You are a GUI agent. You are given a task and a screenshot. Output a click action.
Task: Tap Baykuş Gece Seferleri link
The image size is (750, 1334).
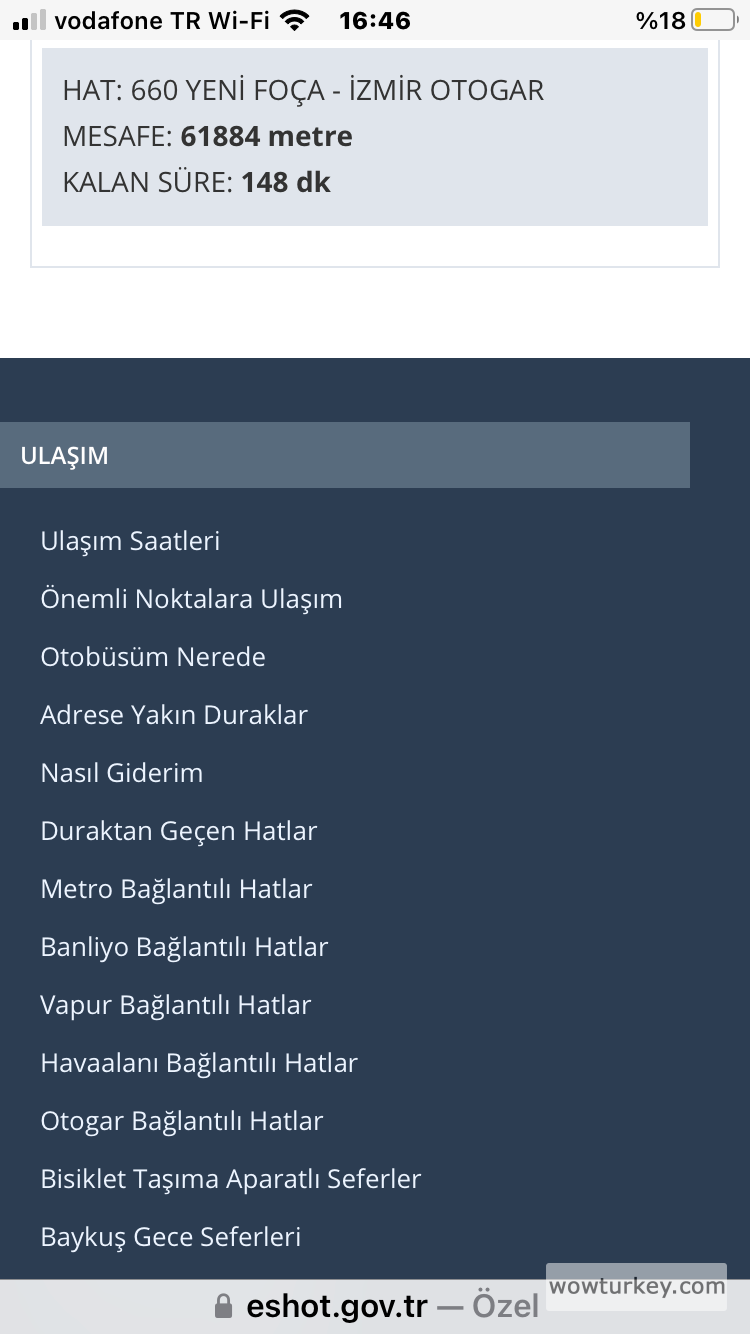pos(171,1237)
